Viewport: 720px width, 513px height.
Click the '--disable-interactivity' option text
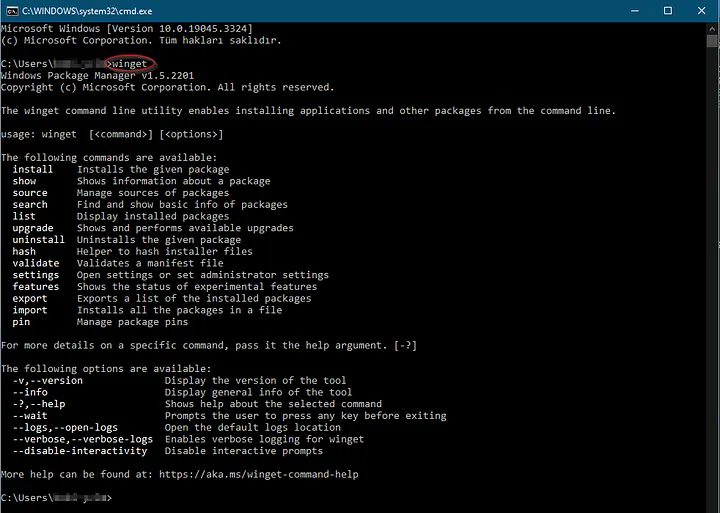pos(80,451)
